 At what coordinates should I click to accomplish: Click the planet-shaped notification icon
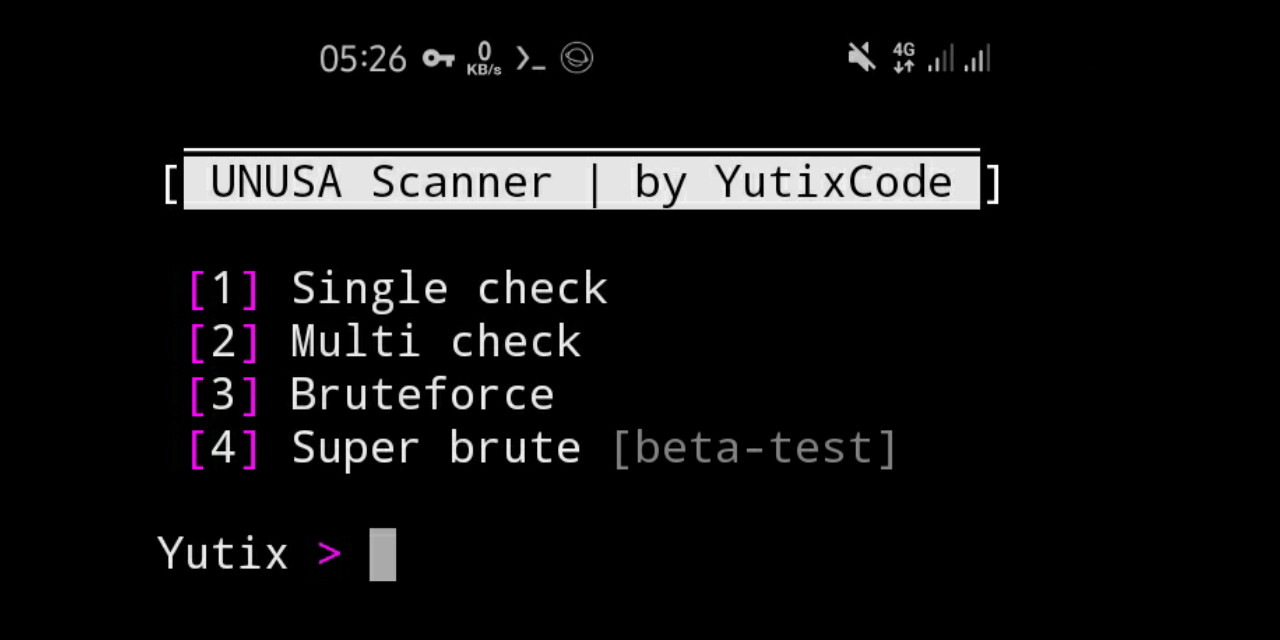click(577, 59)
